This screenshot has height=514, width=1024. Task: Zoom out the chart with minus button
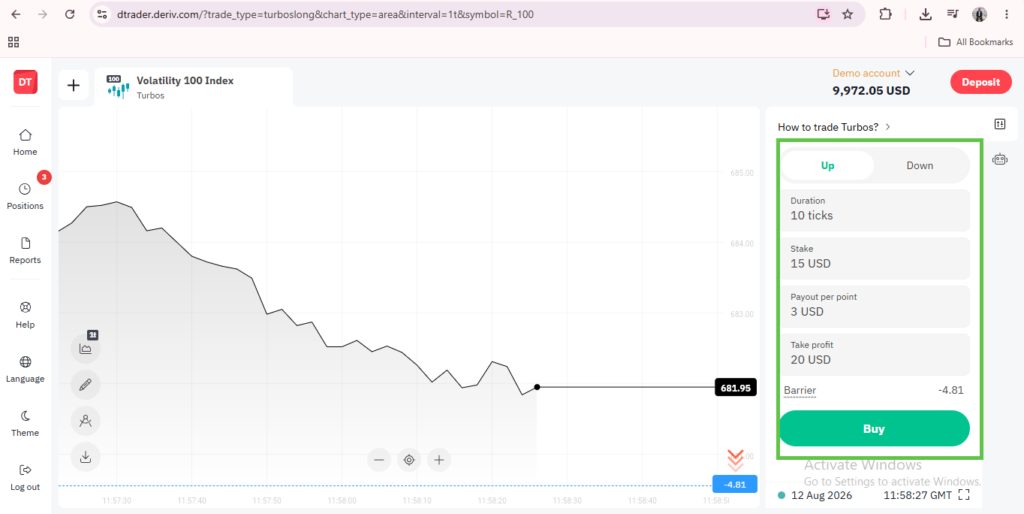click(x=379, y=460)
